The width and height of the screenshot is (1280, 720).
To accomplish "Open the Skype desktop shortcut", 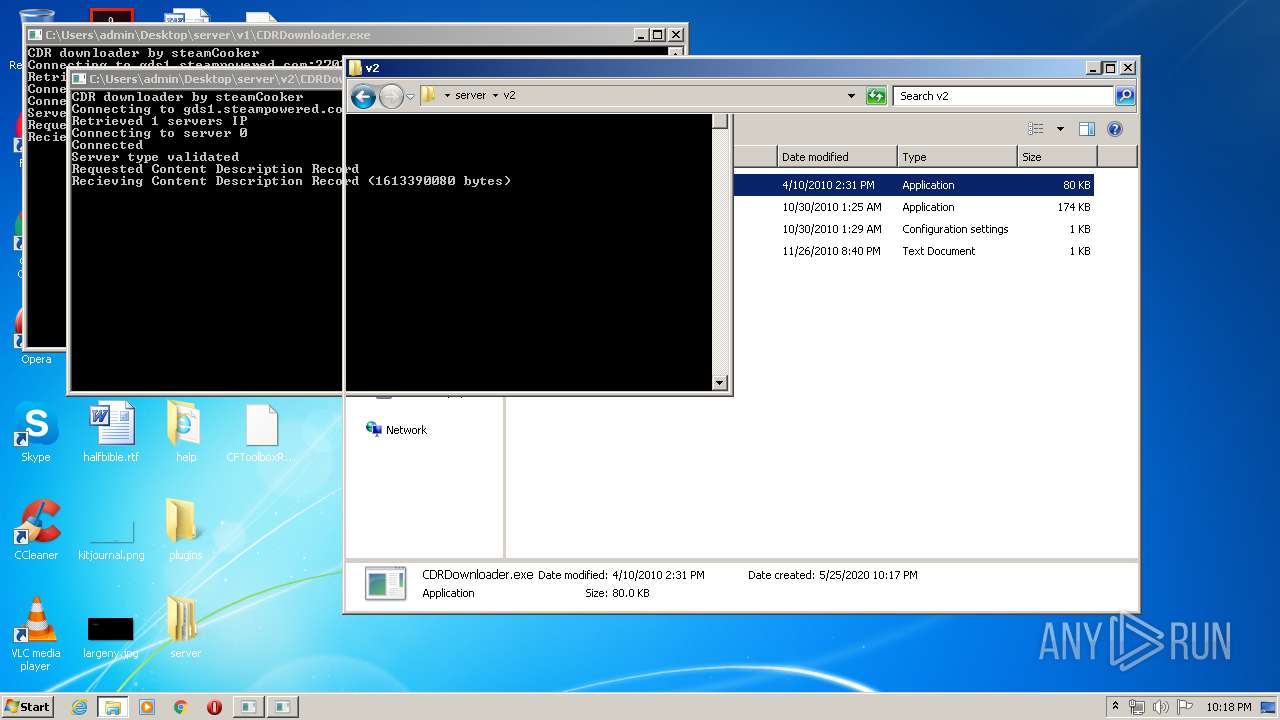I will pyautogui.click(x=36, y=434).
